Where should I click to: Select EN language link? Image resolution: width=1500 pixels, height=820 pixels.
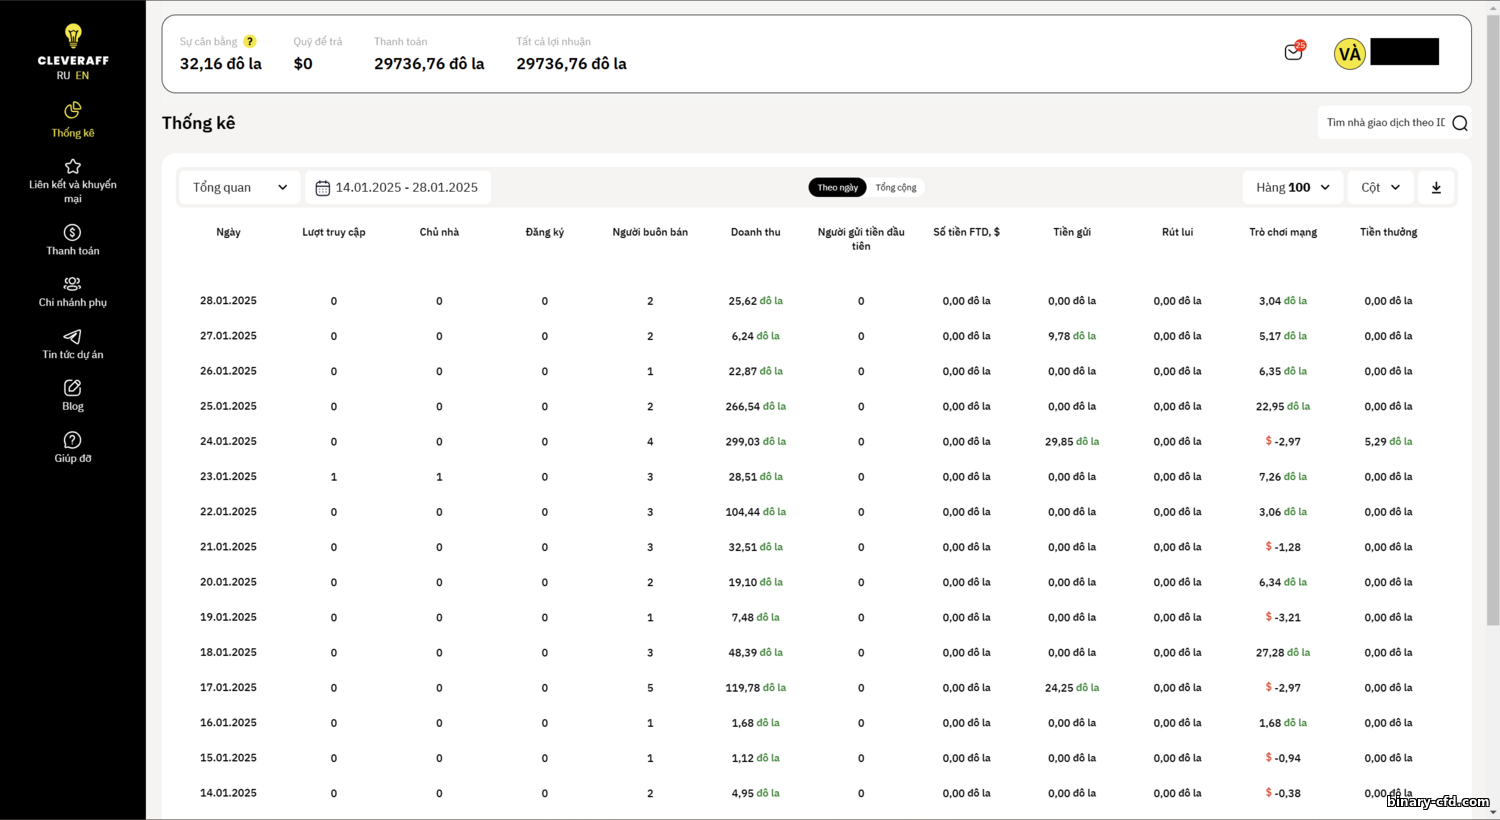[x=82, y=76]
